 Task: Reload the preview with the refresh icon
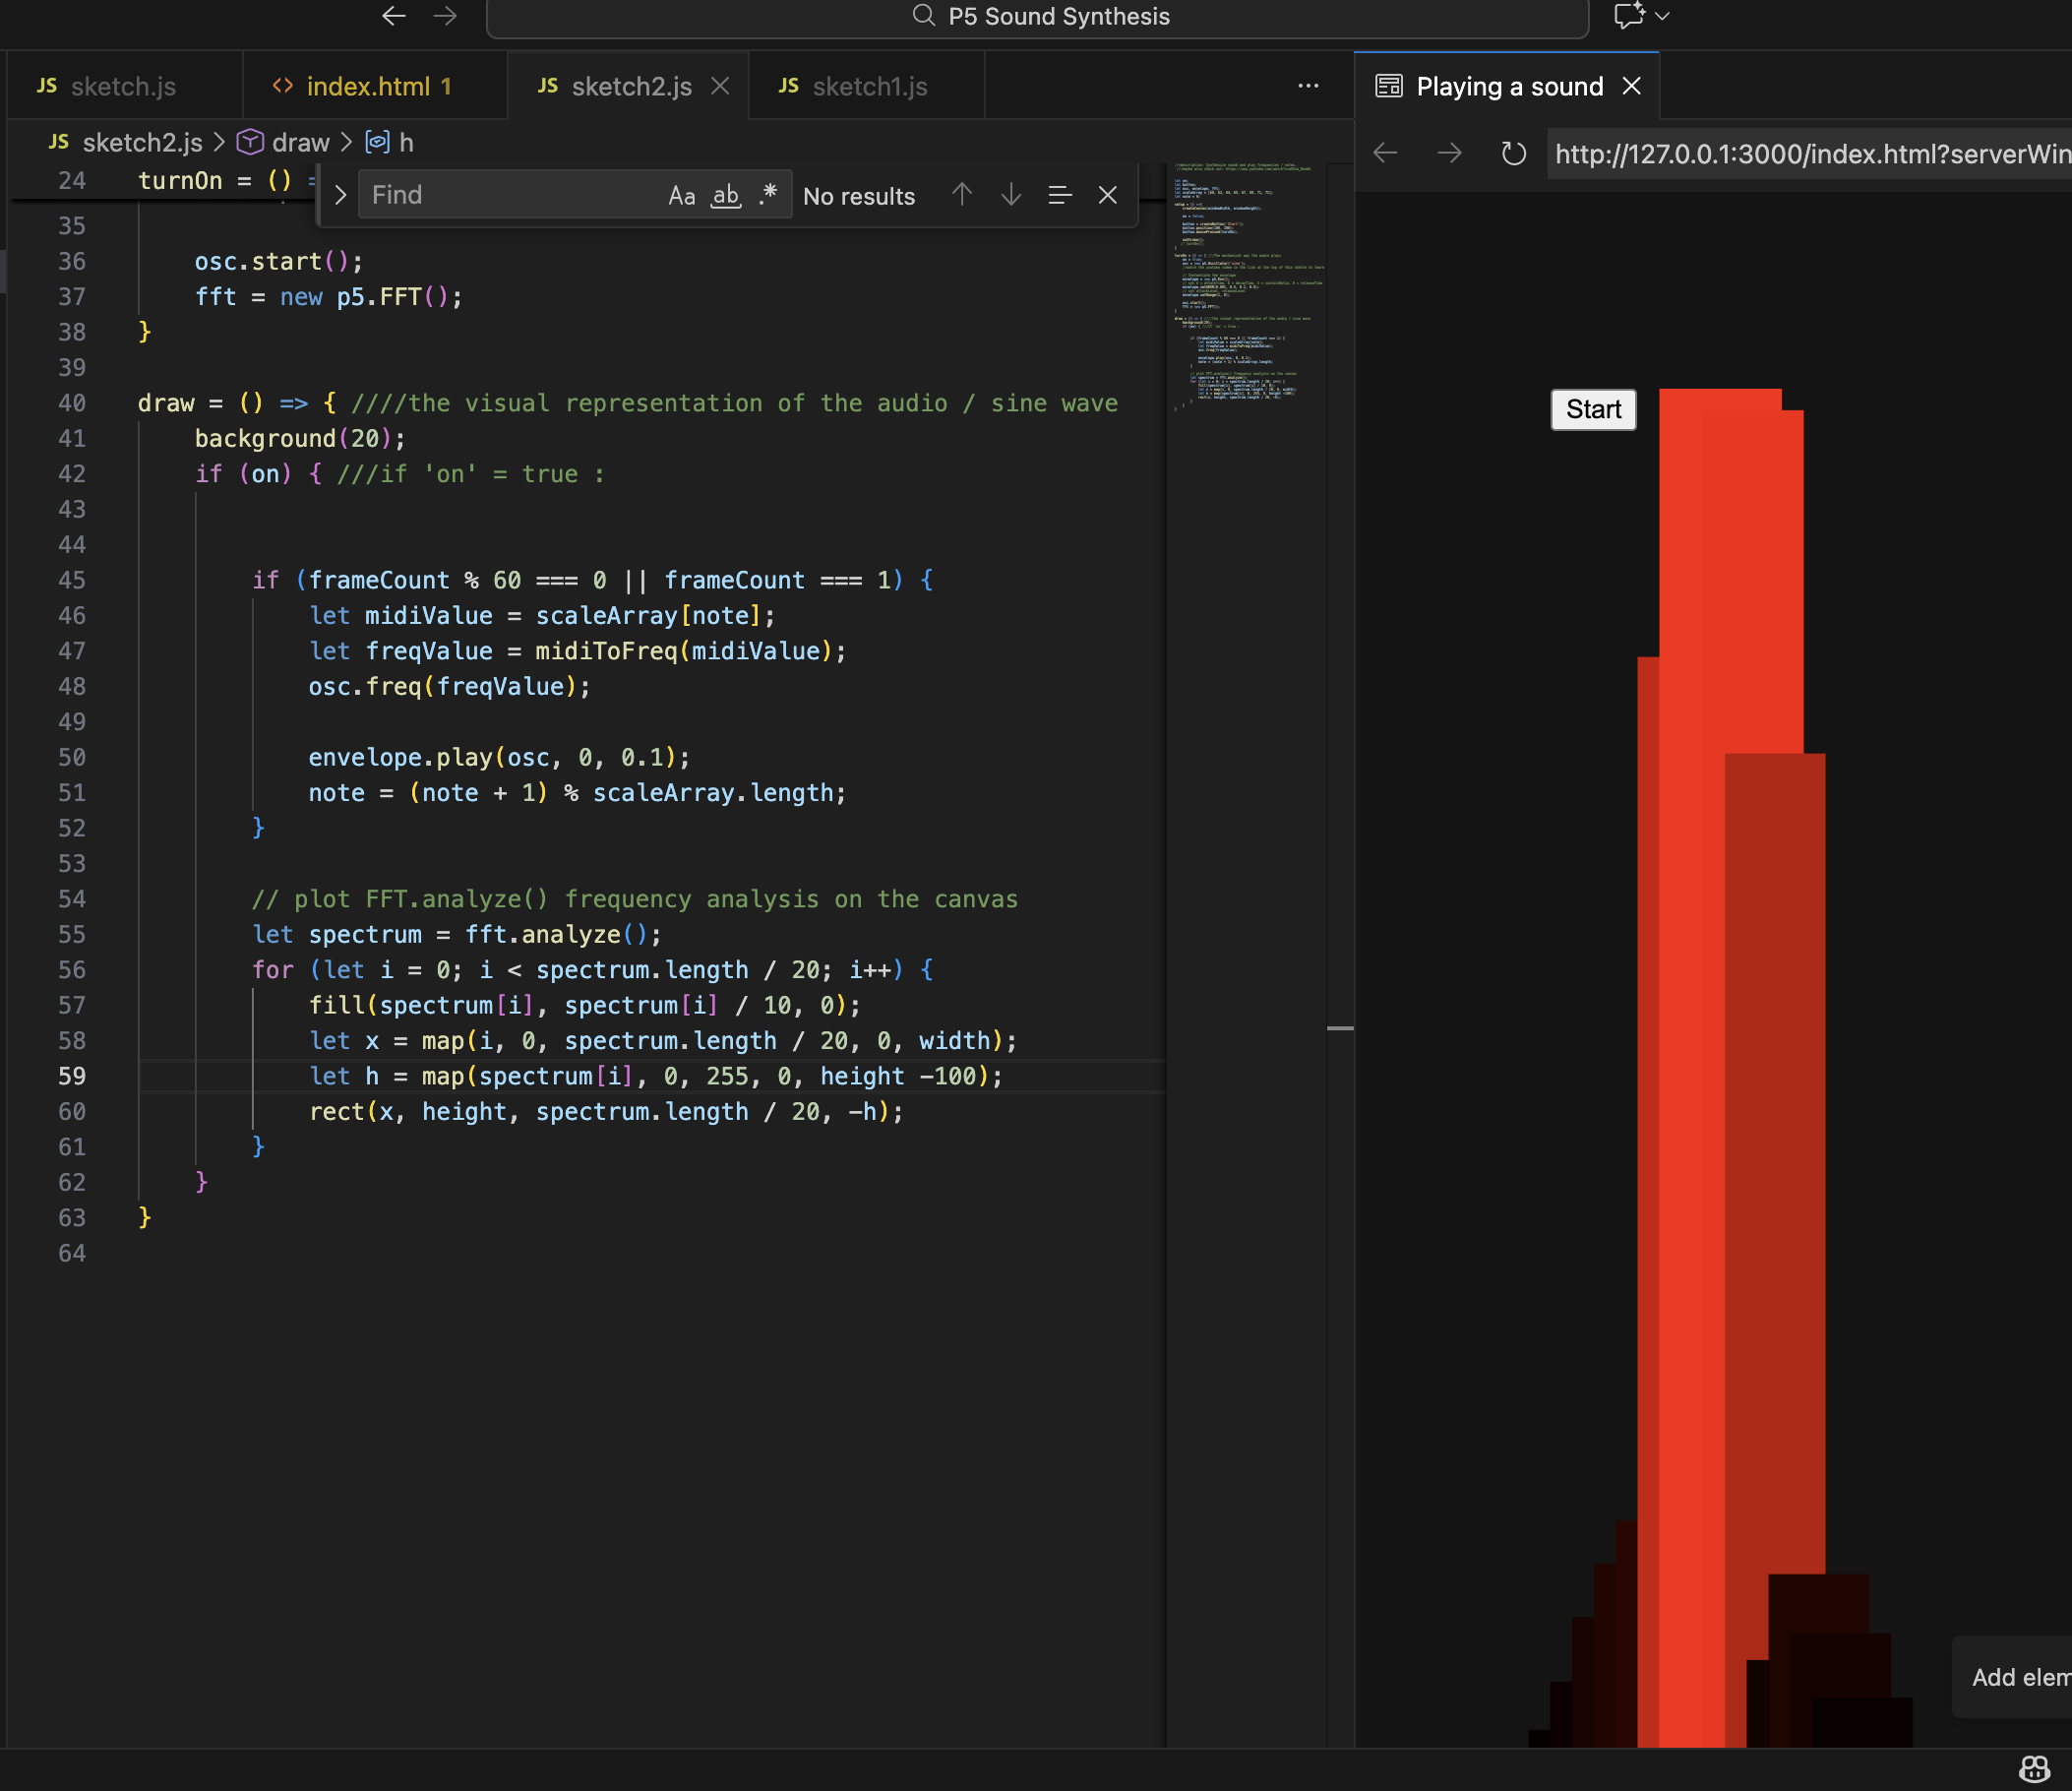[x=1513, y=153]
